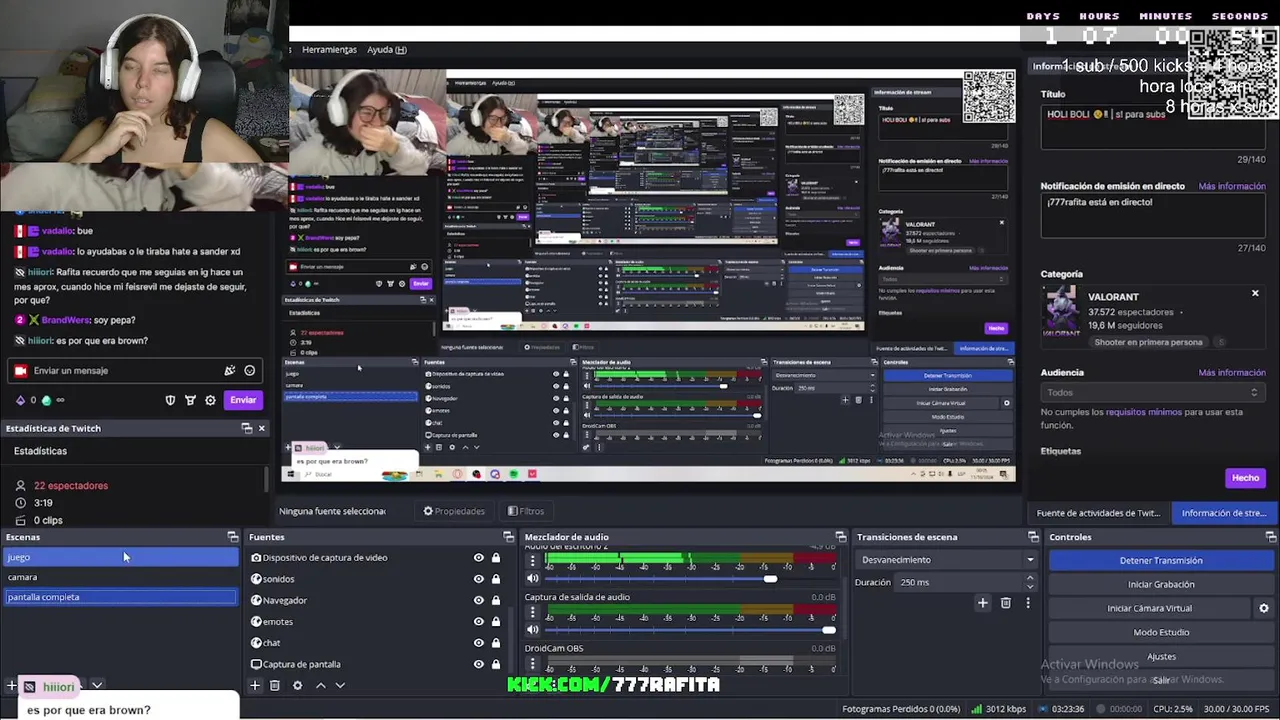Image resolution: width=1280 pixels, height=720 pixels.
Task: Remove selected source with trash icon
Action: click(275, 685)
